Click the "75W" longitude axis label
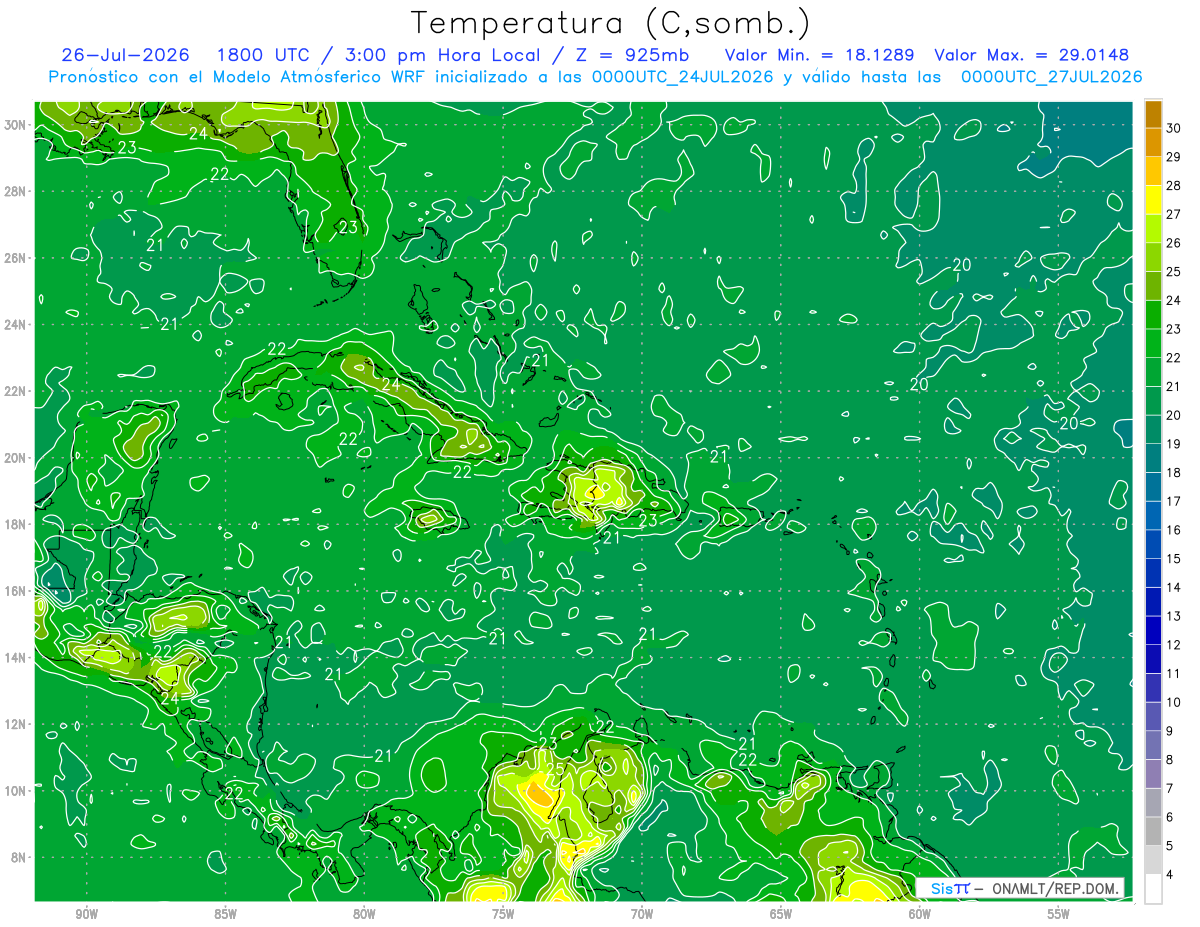The width and height of the screenshot is (1200, 927). 503,914
